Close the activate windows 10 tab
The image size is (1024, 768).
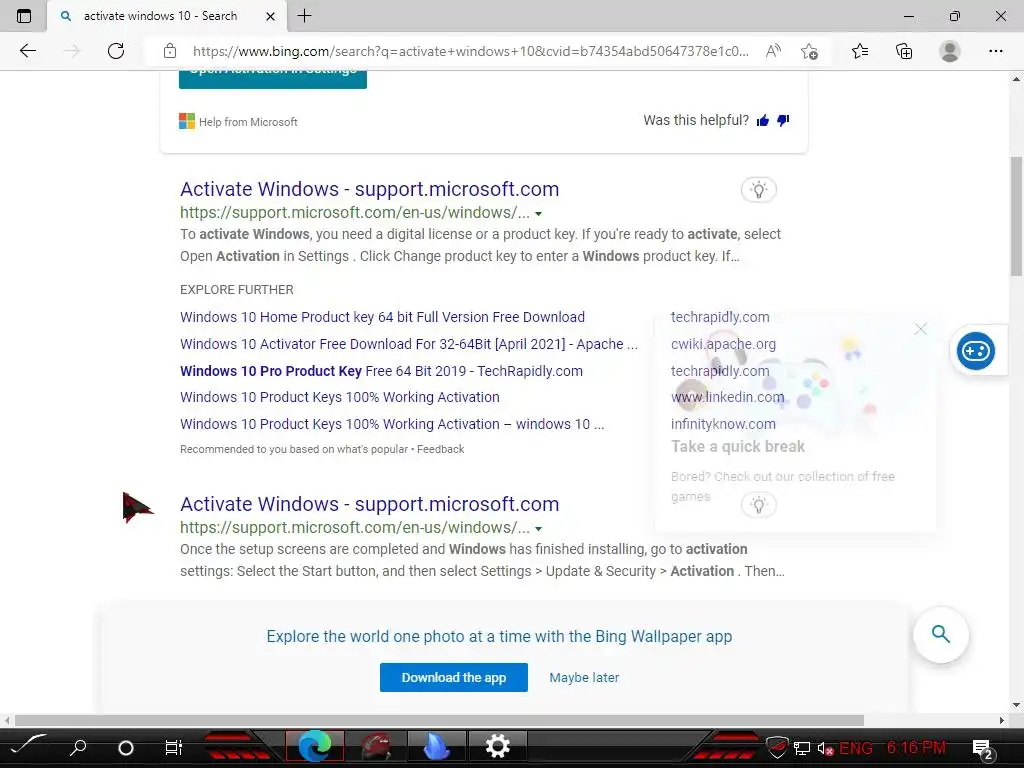click(270, 16)
